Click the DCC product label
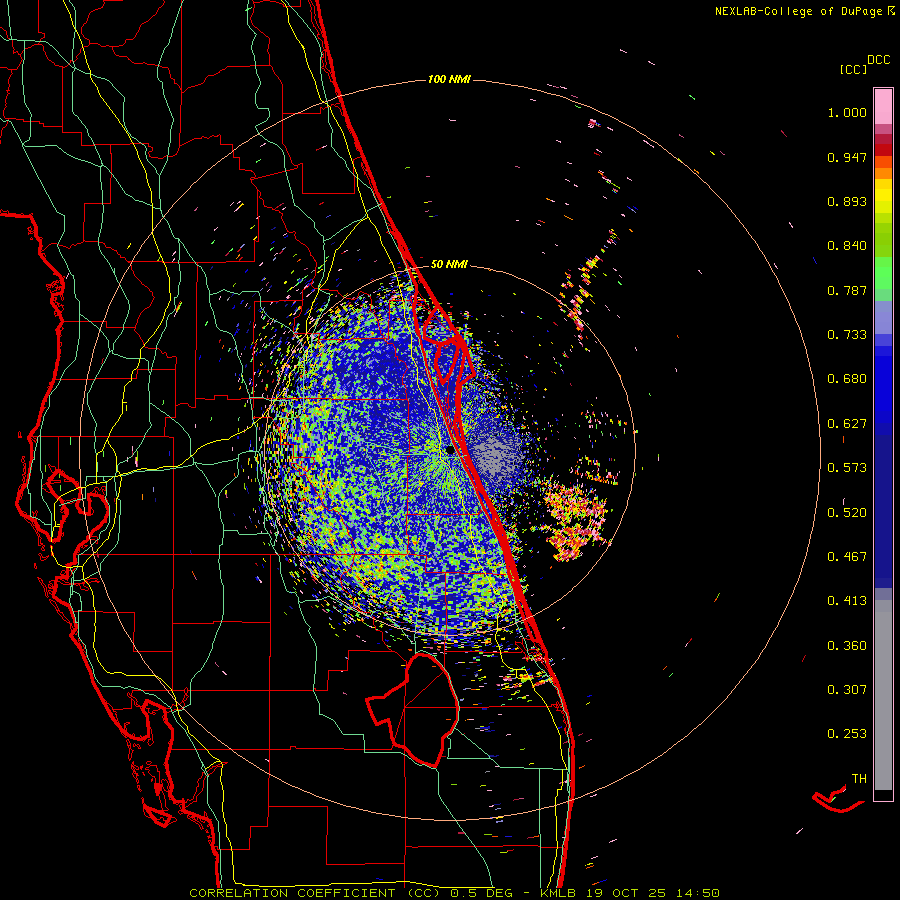This screenshot has width=900, height=900. click(x=878, y=60)
